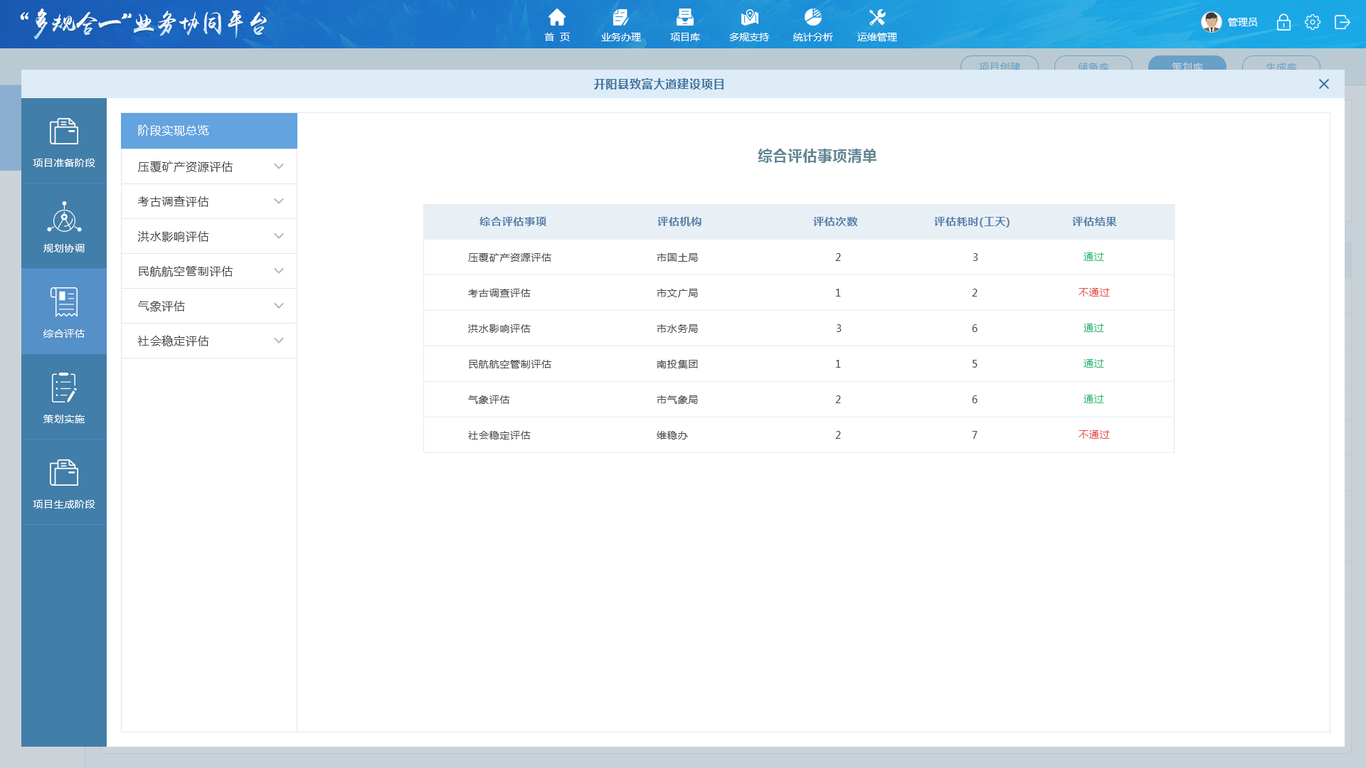1366x768 pixels.
Task: Go to 首页 home icon
Action: (557, 18)
